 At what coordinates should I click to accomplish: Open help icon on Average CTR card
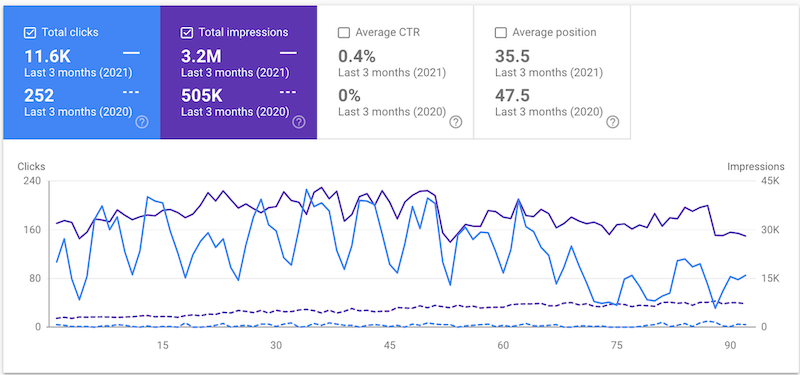click(x=456, y=122)
